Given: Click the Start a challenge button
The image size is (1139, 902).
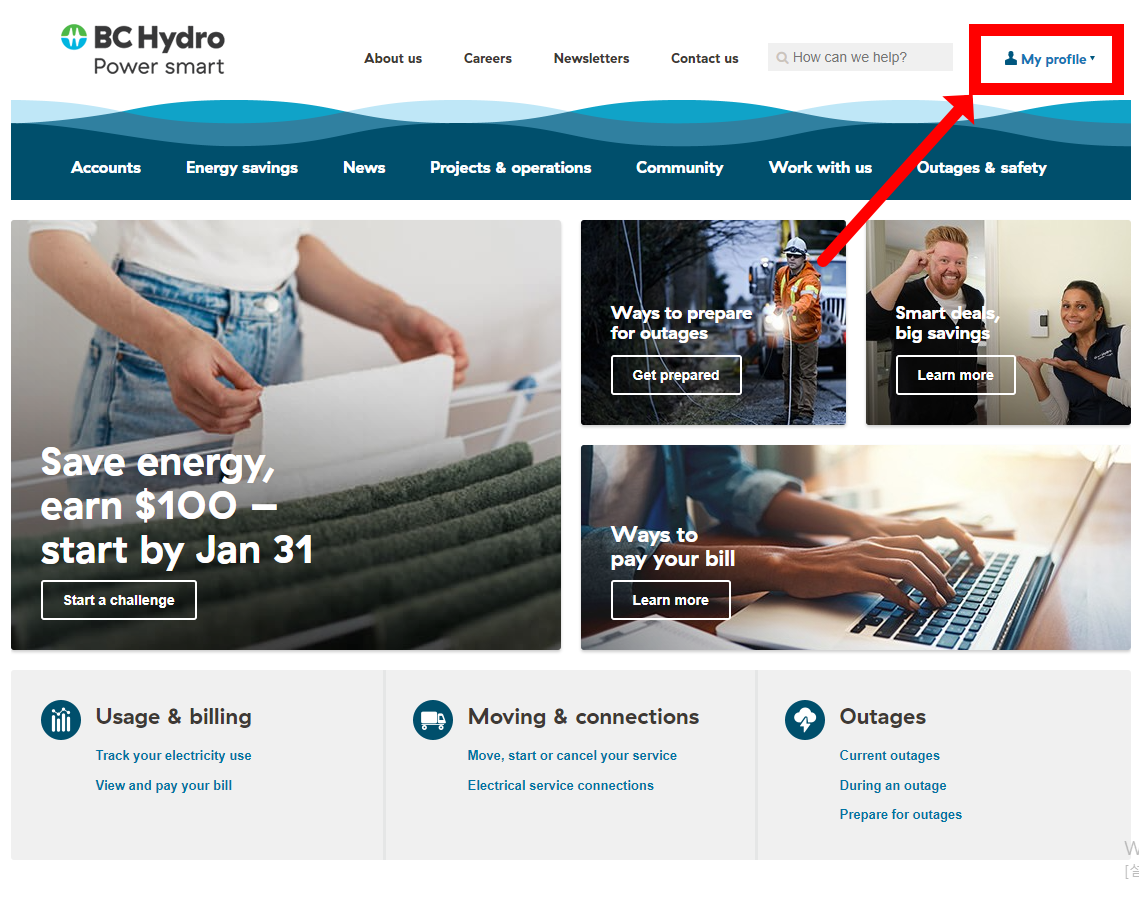Looking at the screenshot, I should (x=119, y=600).
